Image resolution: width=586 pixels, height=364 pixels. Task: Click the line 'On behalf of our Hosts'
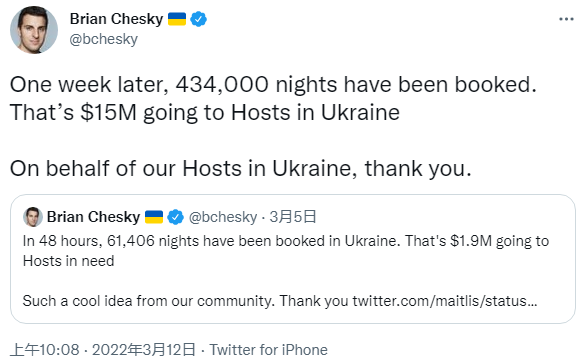point(240,169)
